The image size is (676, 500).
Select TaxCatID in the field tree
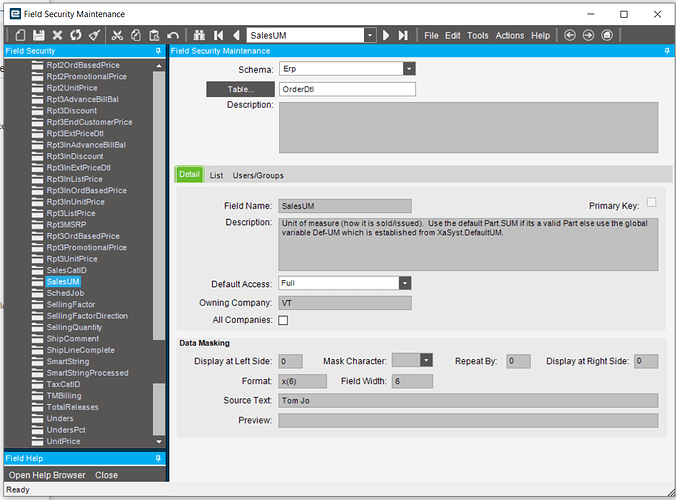(x=63, y=384)
